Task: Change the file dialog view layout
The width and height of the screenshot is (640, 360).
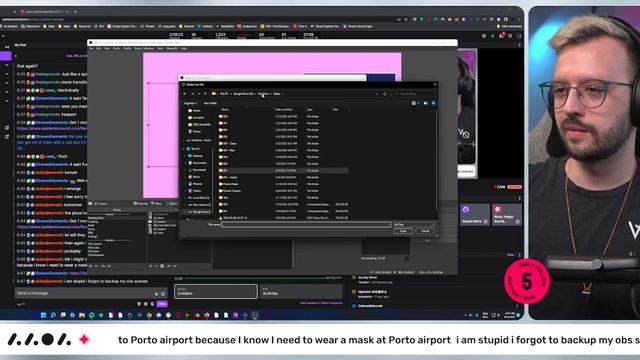Action: coord(415,103)
